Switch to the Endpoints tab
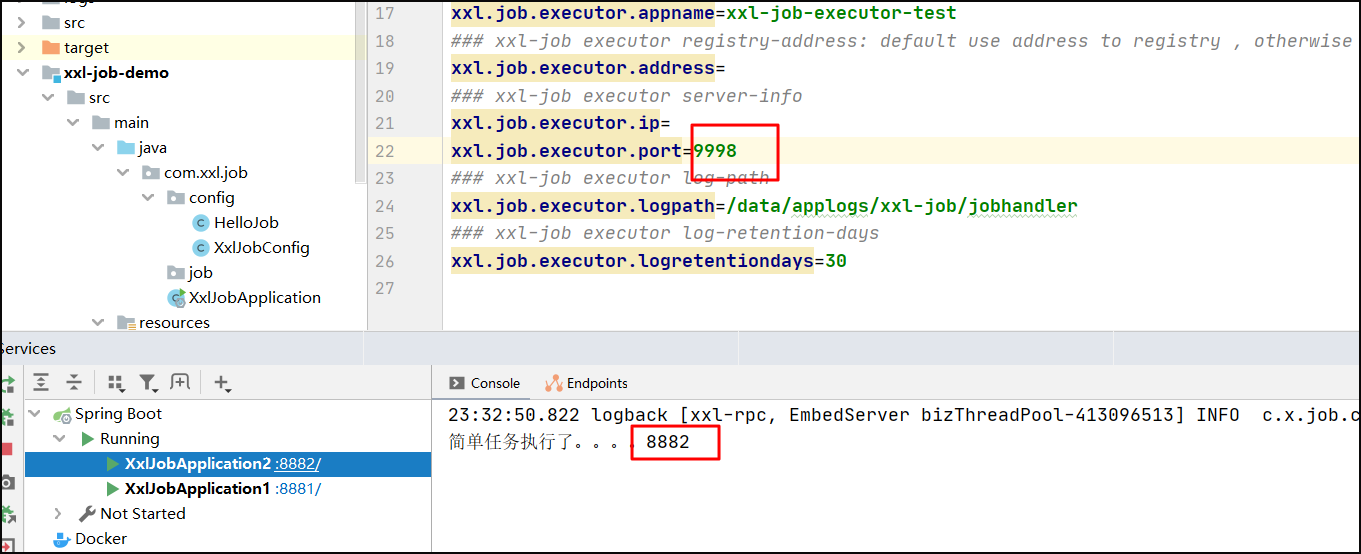The image size is (1361, 554). 587,383
